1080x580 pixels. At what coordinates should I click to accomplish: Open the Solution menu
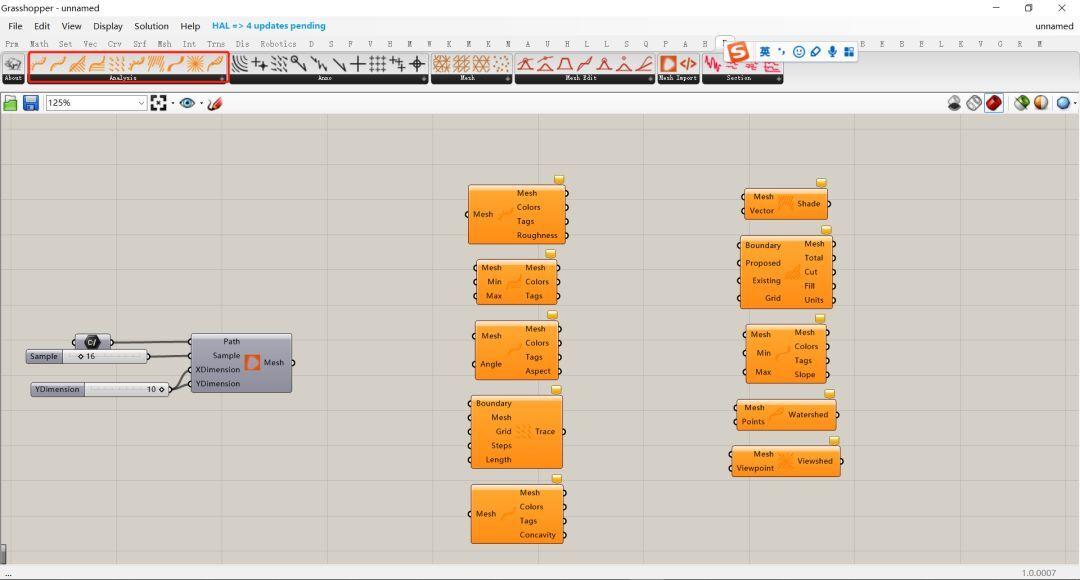click(x=152, y=26)
